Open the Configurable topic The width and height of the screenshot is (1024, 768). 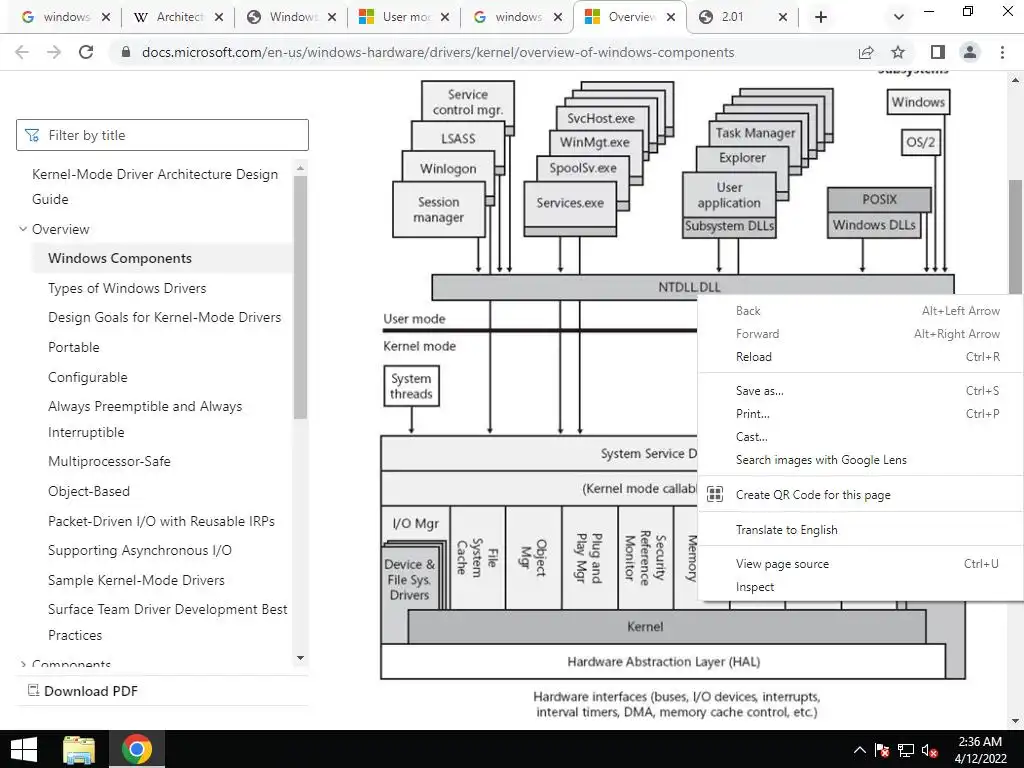[88, 377]
